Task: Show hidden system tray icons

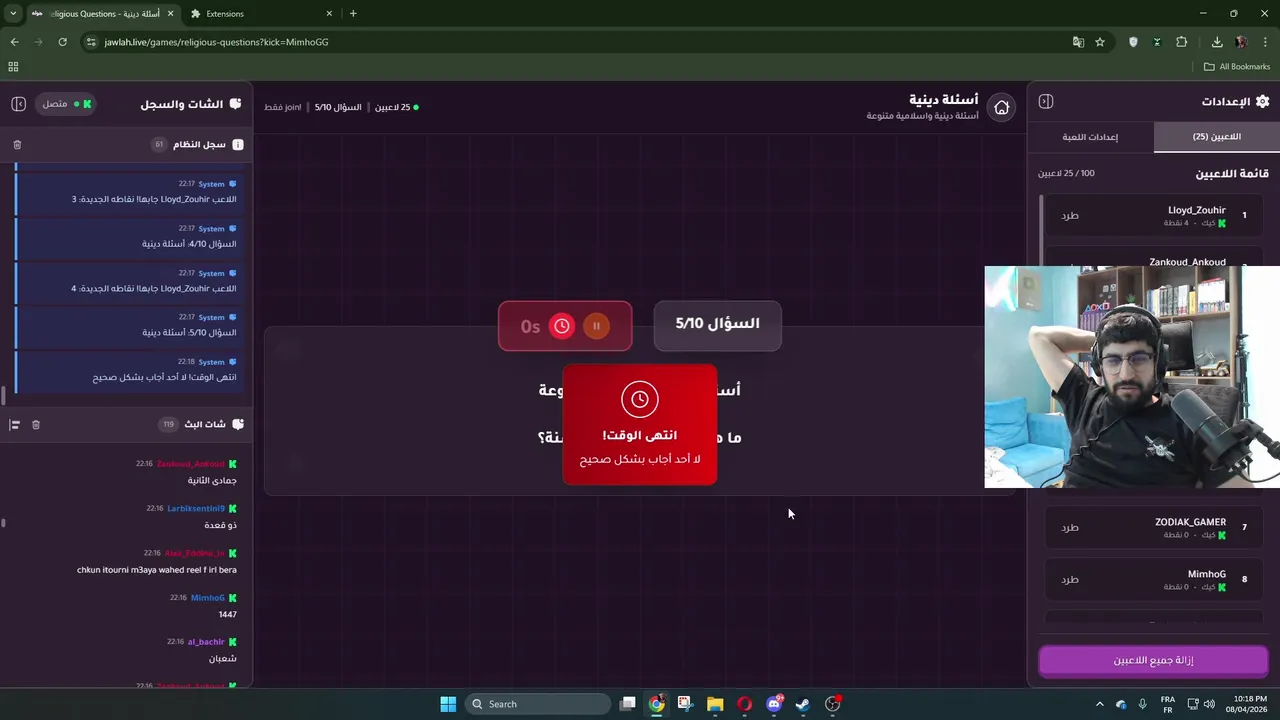Action: (x=1100, y=704)
